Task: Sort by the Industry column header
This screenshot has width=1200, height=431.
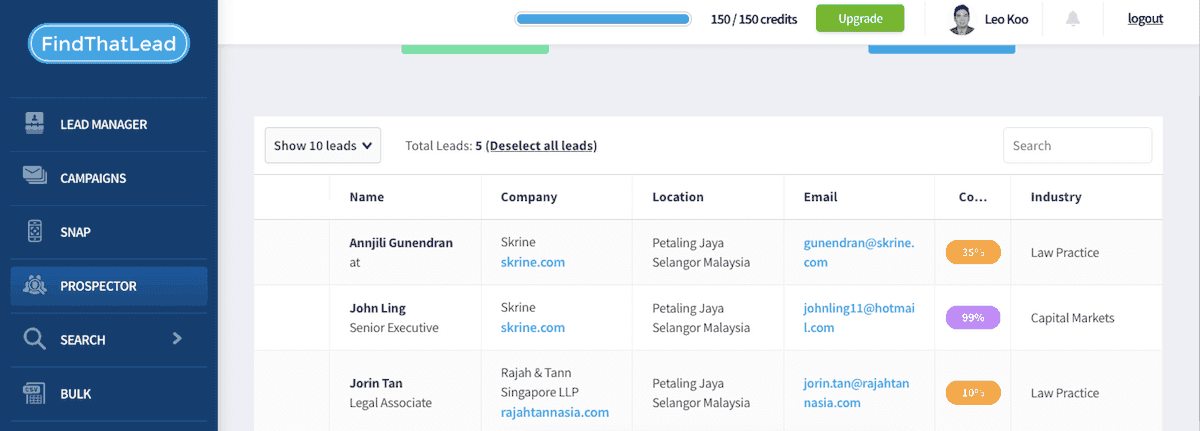Action: click(1055, 197)
